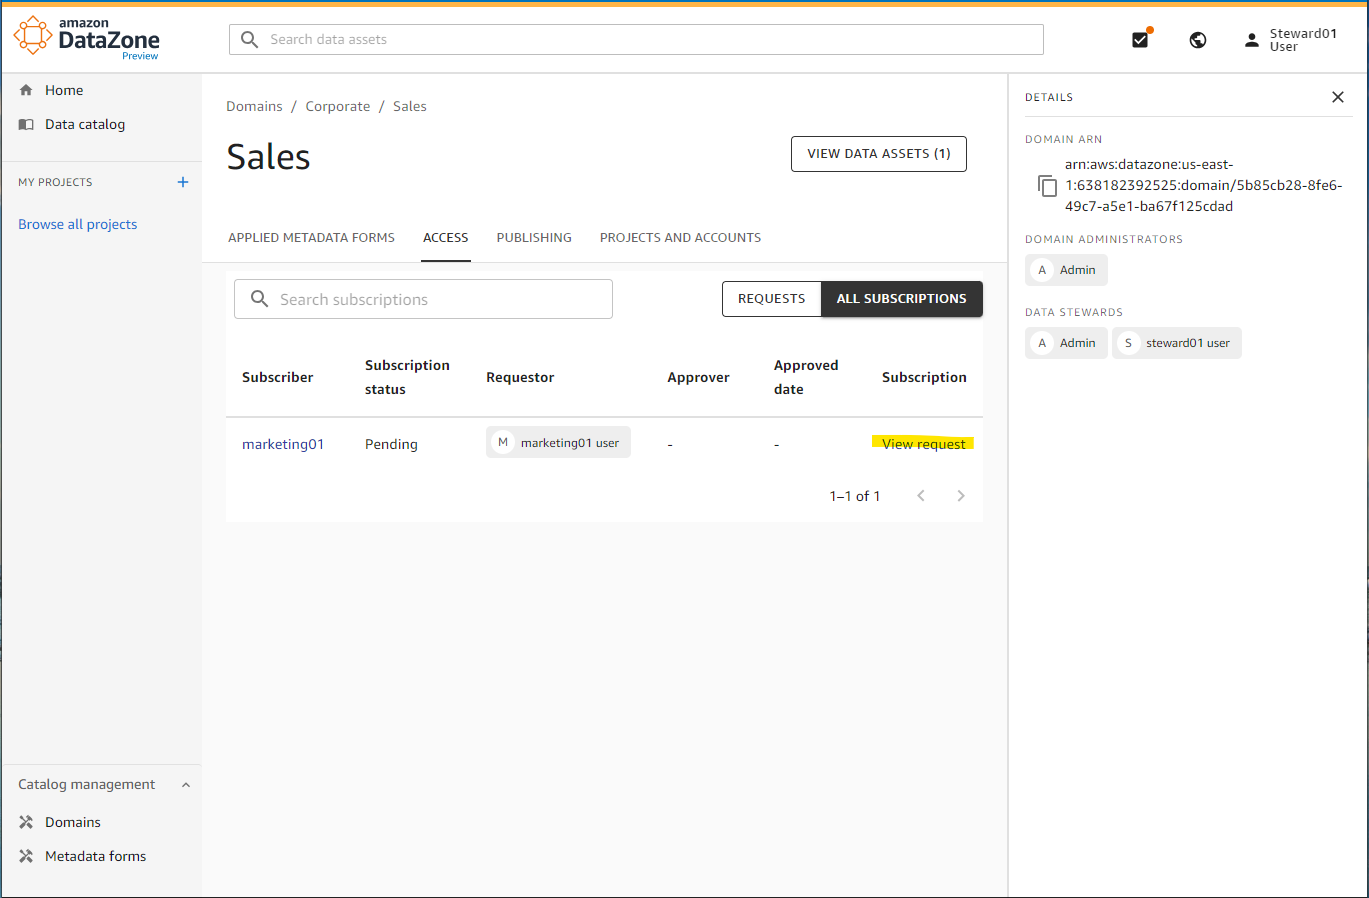This screenshot has height=898, width=1369.
Task: Collapse the Catalog management section
Action: [x=186, y=785]
